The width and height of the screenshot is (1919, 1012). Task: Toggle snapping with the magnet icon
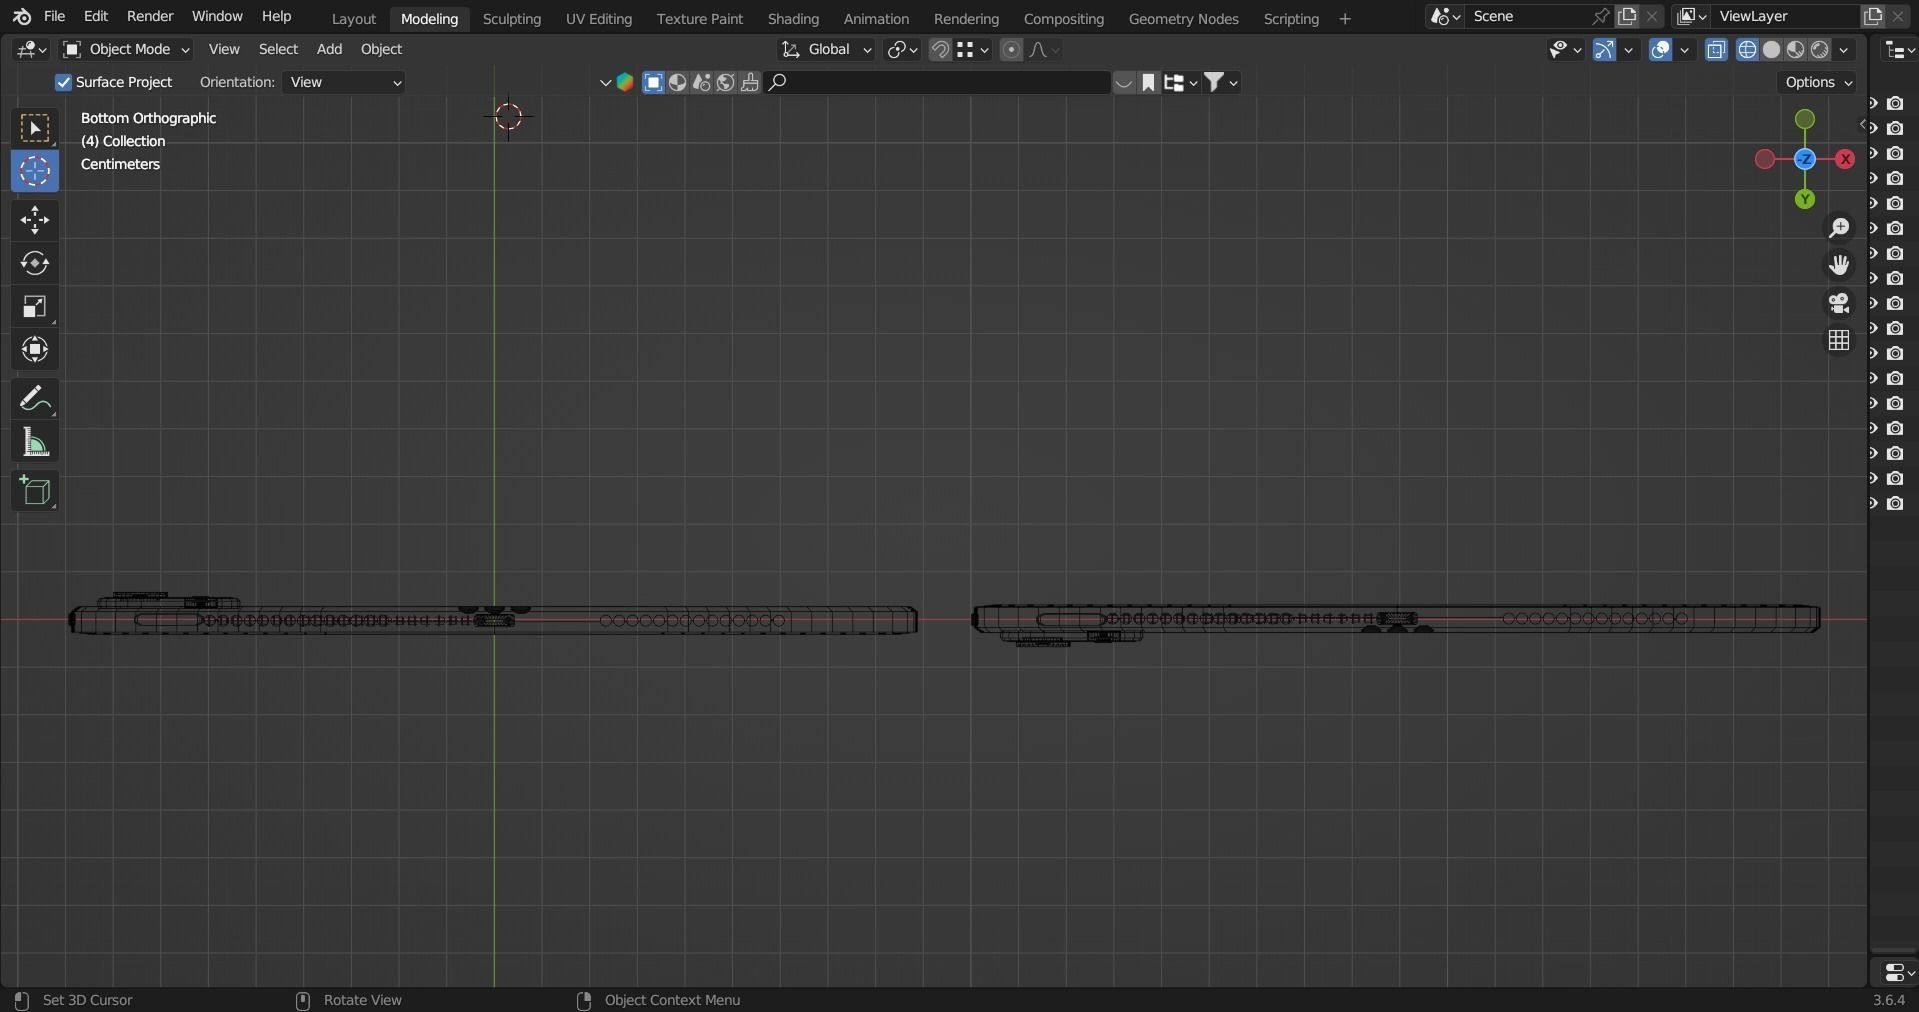(x=940, y=50)
